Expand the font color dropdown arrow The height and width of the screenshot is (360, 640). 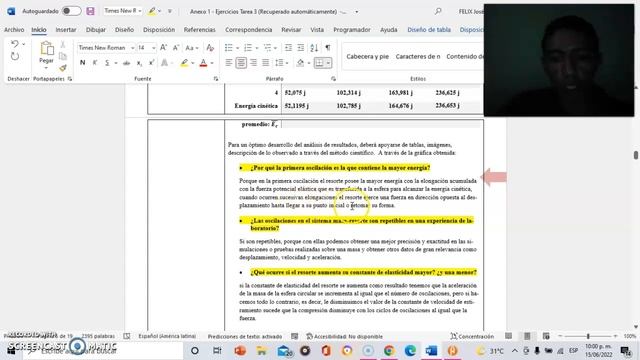(x=212, y=63)
